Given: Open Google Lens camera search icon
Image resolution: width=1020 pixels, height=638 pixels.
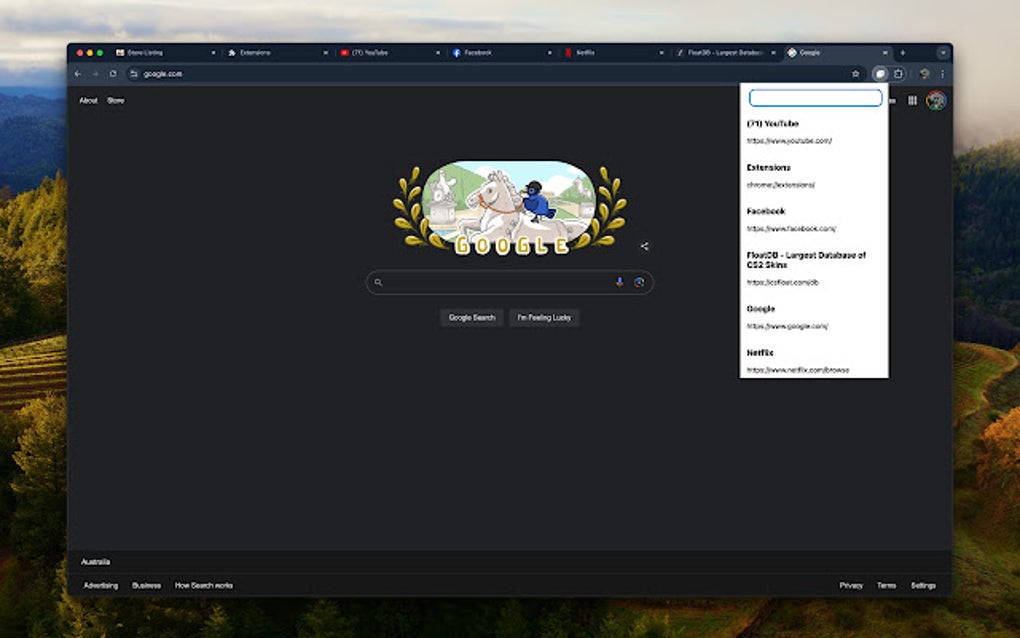Looking at the screenshot, I should (641, 282).
